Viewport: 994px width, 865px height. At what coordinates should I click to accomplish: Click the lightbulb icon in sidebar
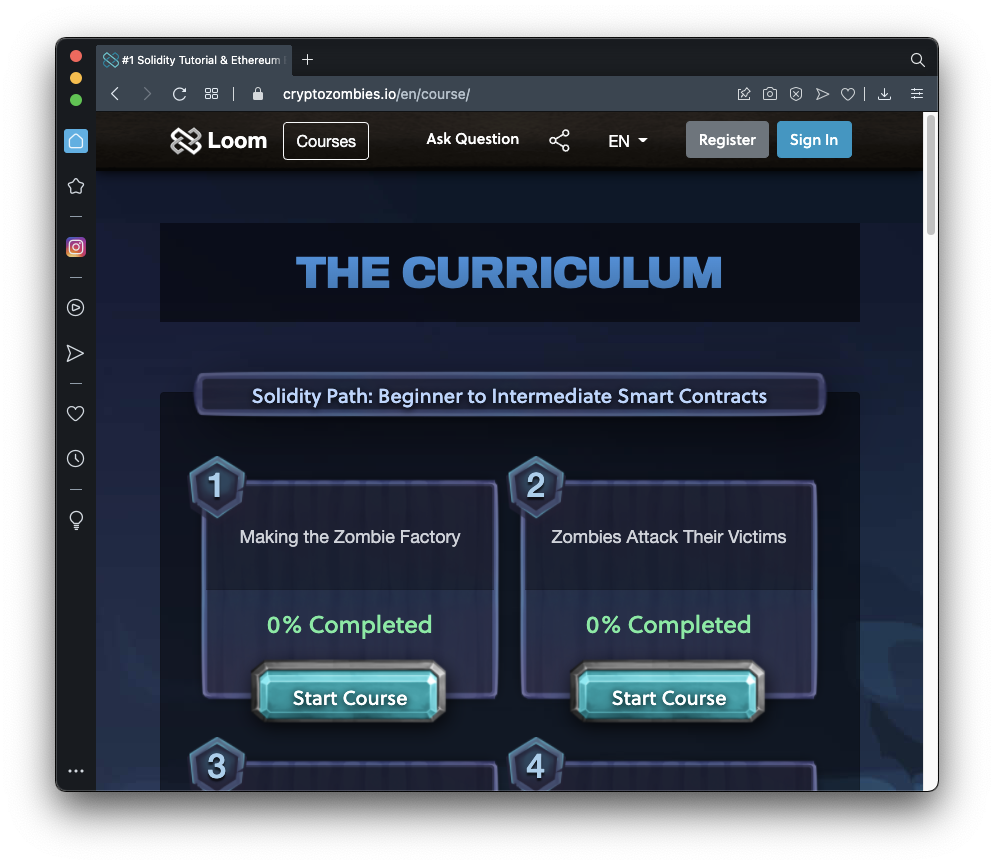pos(75,520)
